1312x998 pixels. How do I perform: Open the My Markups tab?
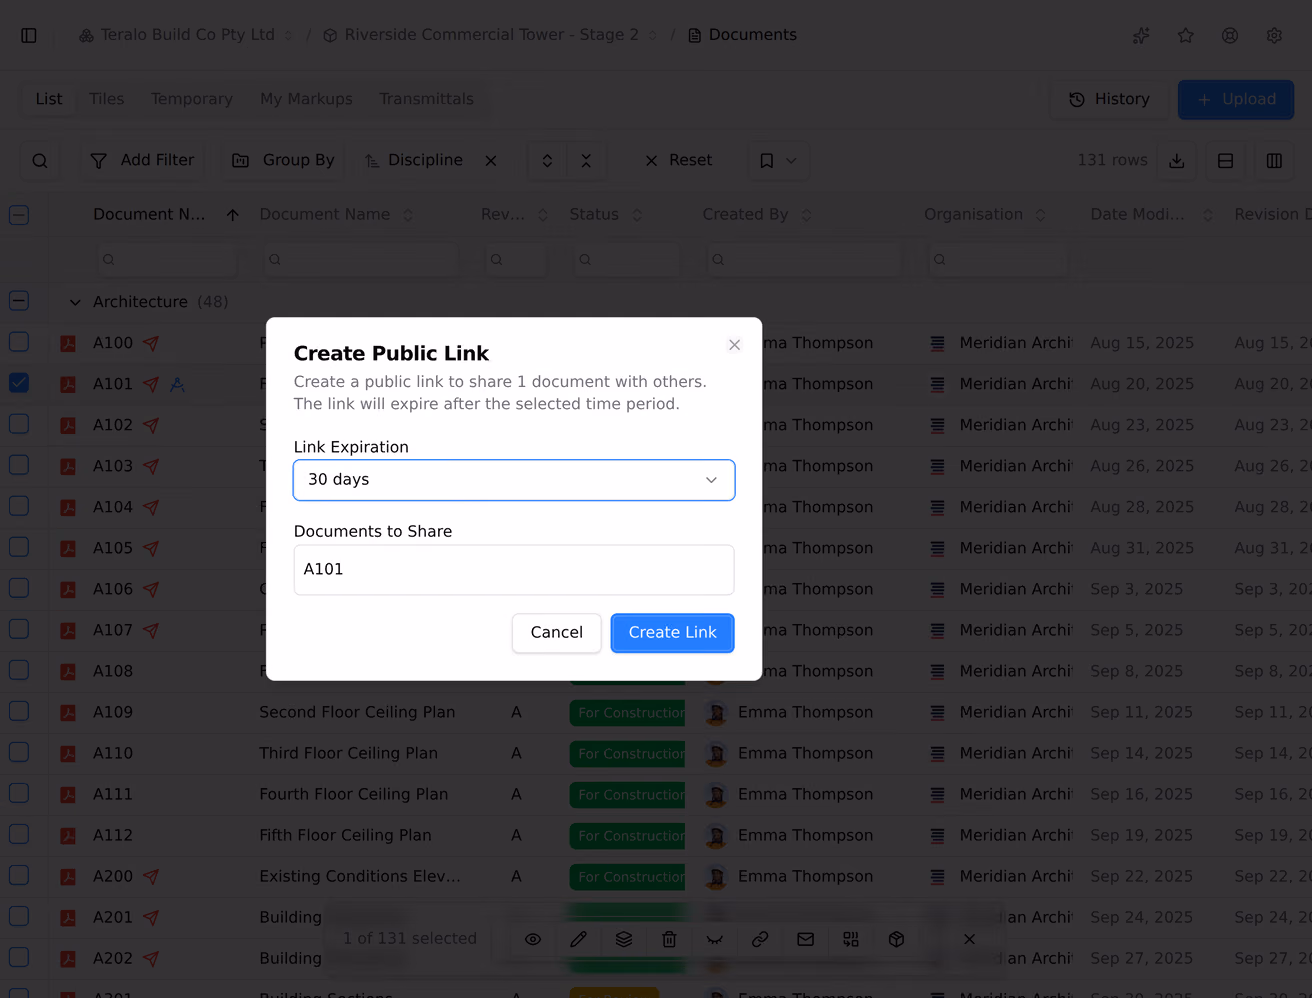point(306,99)
